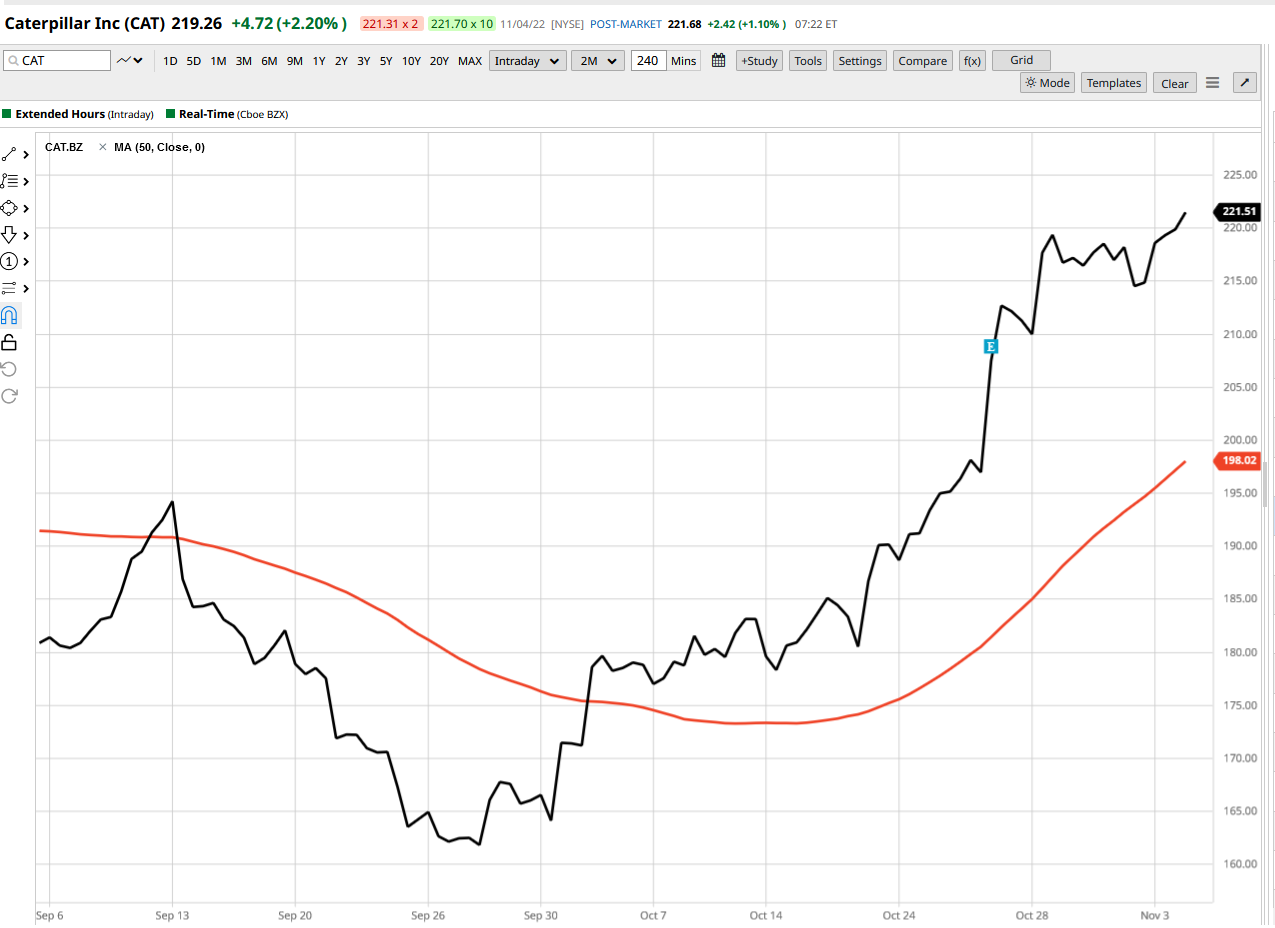Image resolution: width=1275 pixels, height=928 pixels.
Task: Click the red 221.31 x 2 bid box
Action: click(391, 23)
